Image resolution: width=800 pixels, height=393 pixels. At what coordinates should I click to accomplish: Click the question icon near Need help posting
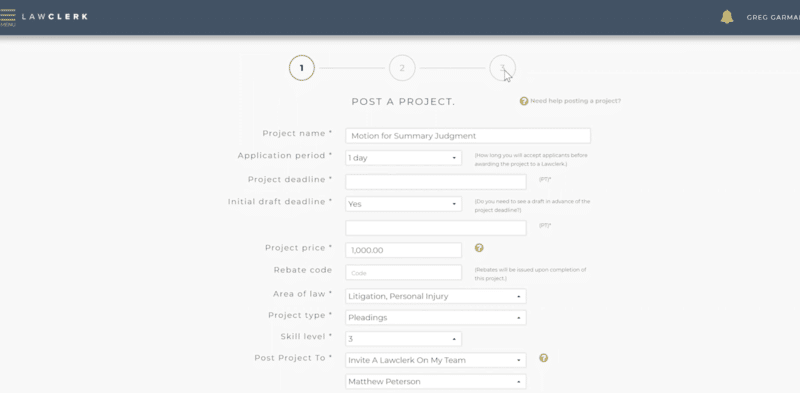click(524, 101)
